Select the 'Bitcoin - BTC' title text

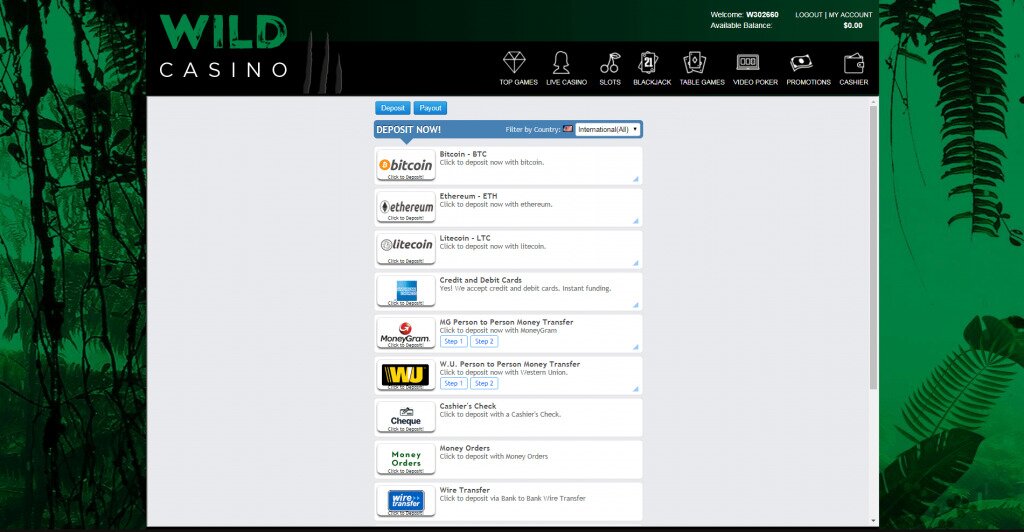coord(463,154)
